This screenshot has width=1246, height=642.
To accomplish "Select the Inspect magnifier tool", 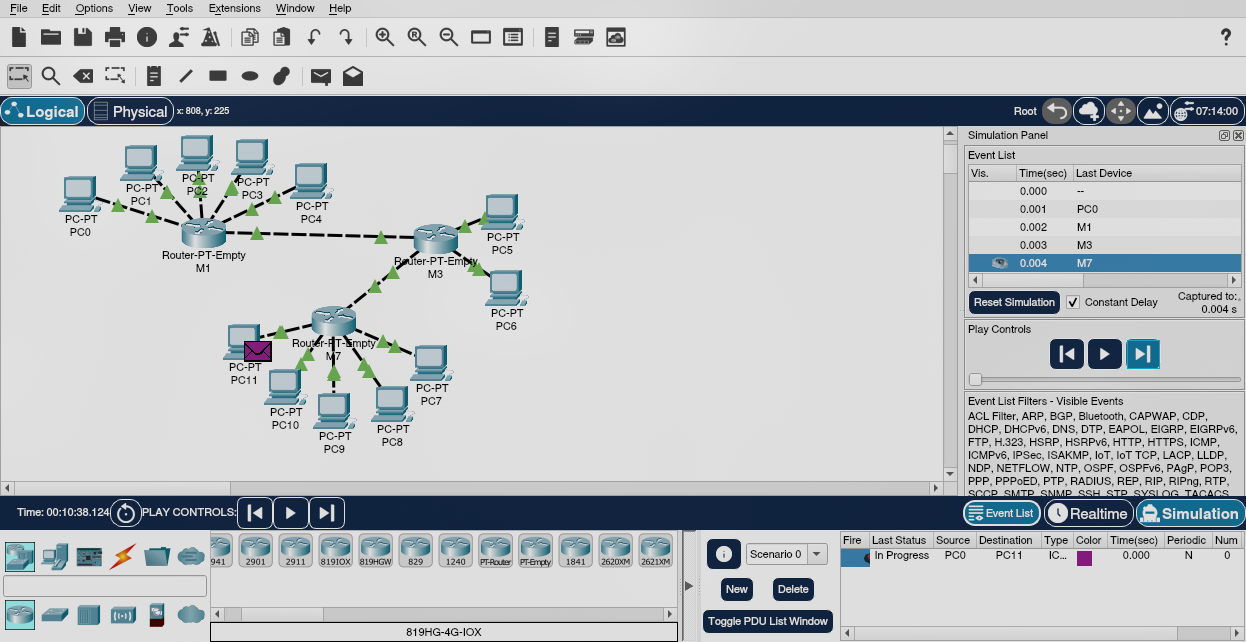I will (51, 75).
